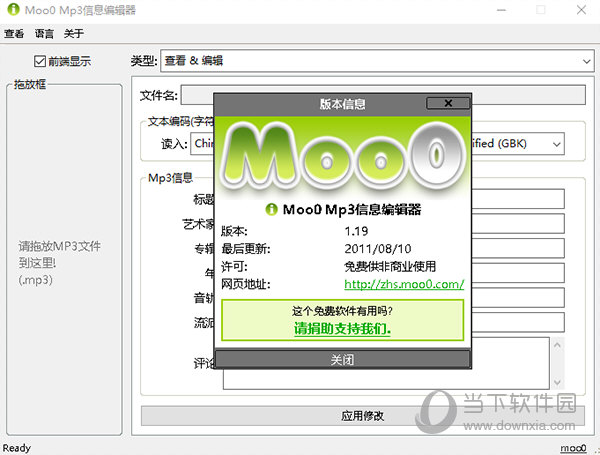Click the 请捐助支持我们 donation link
This screenshot has width=600, height=455.
point(342,329)
